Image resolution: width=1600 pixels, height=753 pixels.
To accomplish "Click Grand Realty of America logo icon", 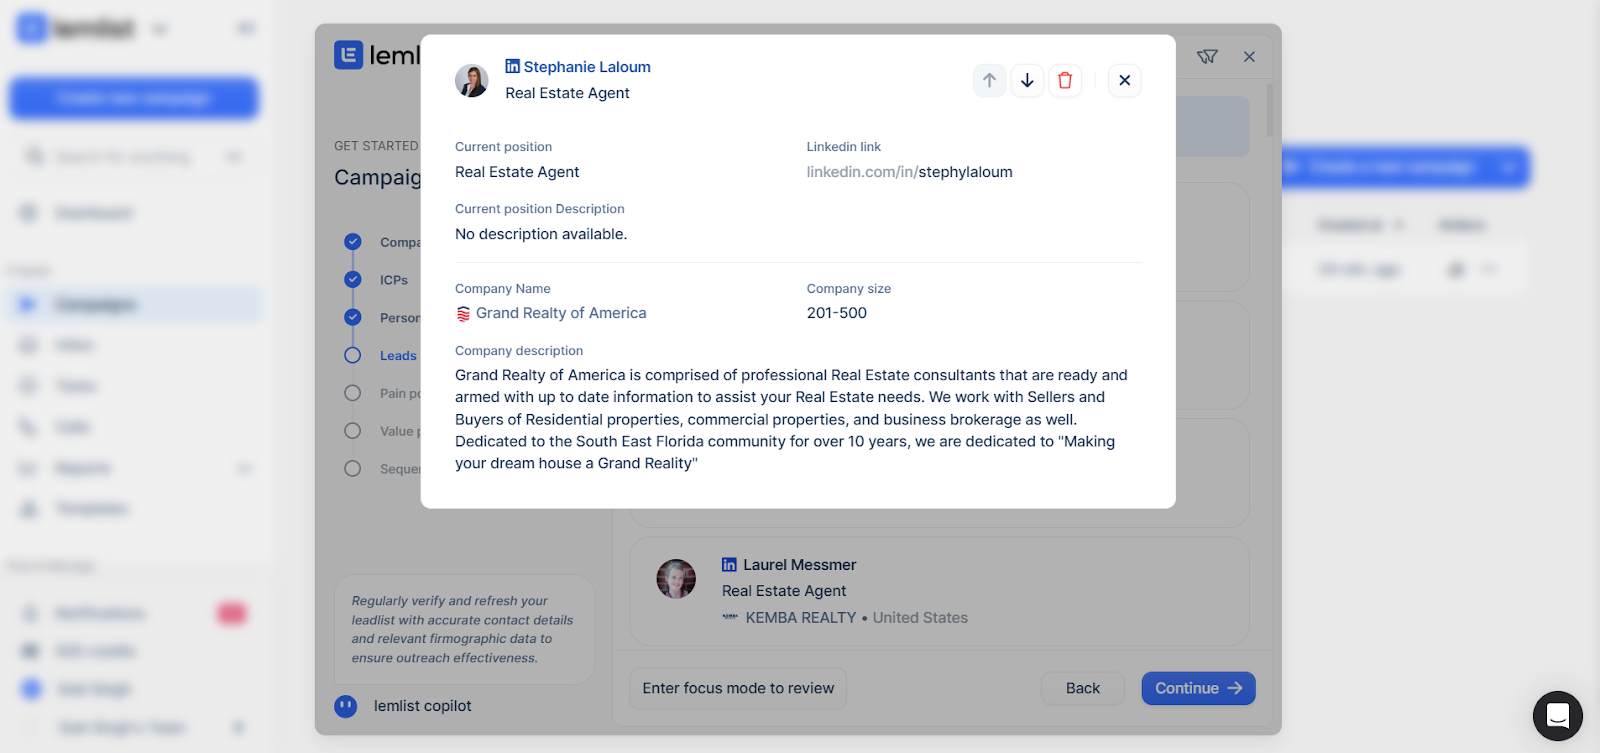I will [463, 314].
